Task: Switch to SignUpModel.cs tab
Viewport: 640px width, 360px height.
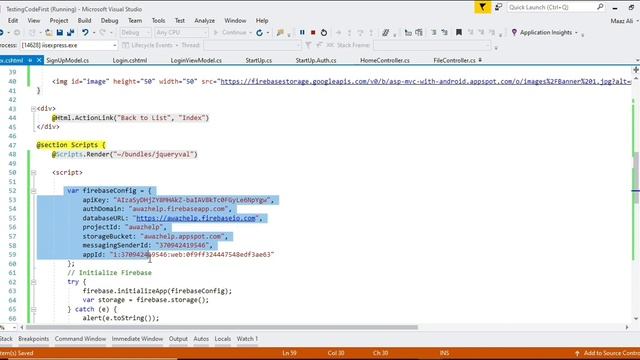Action: click(x=67, y=60)
